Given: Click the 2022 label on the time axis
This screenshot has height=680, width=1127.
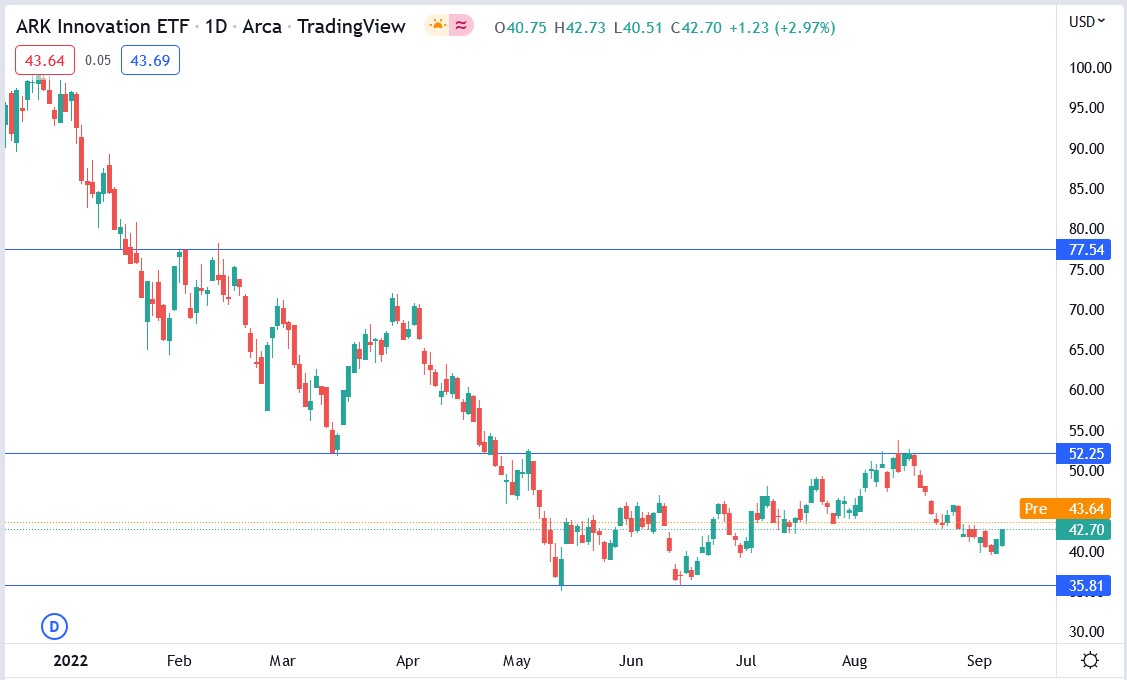Looking at the screenshot, I should (69, 661).
